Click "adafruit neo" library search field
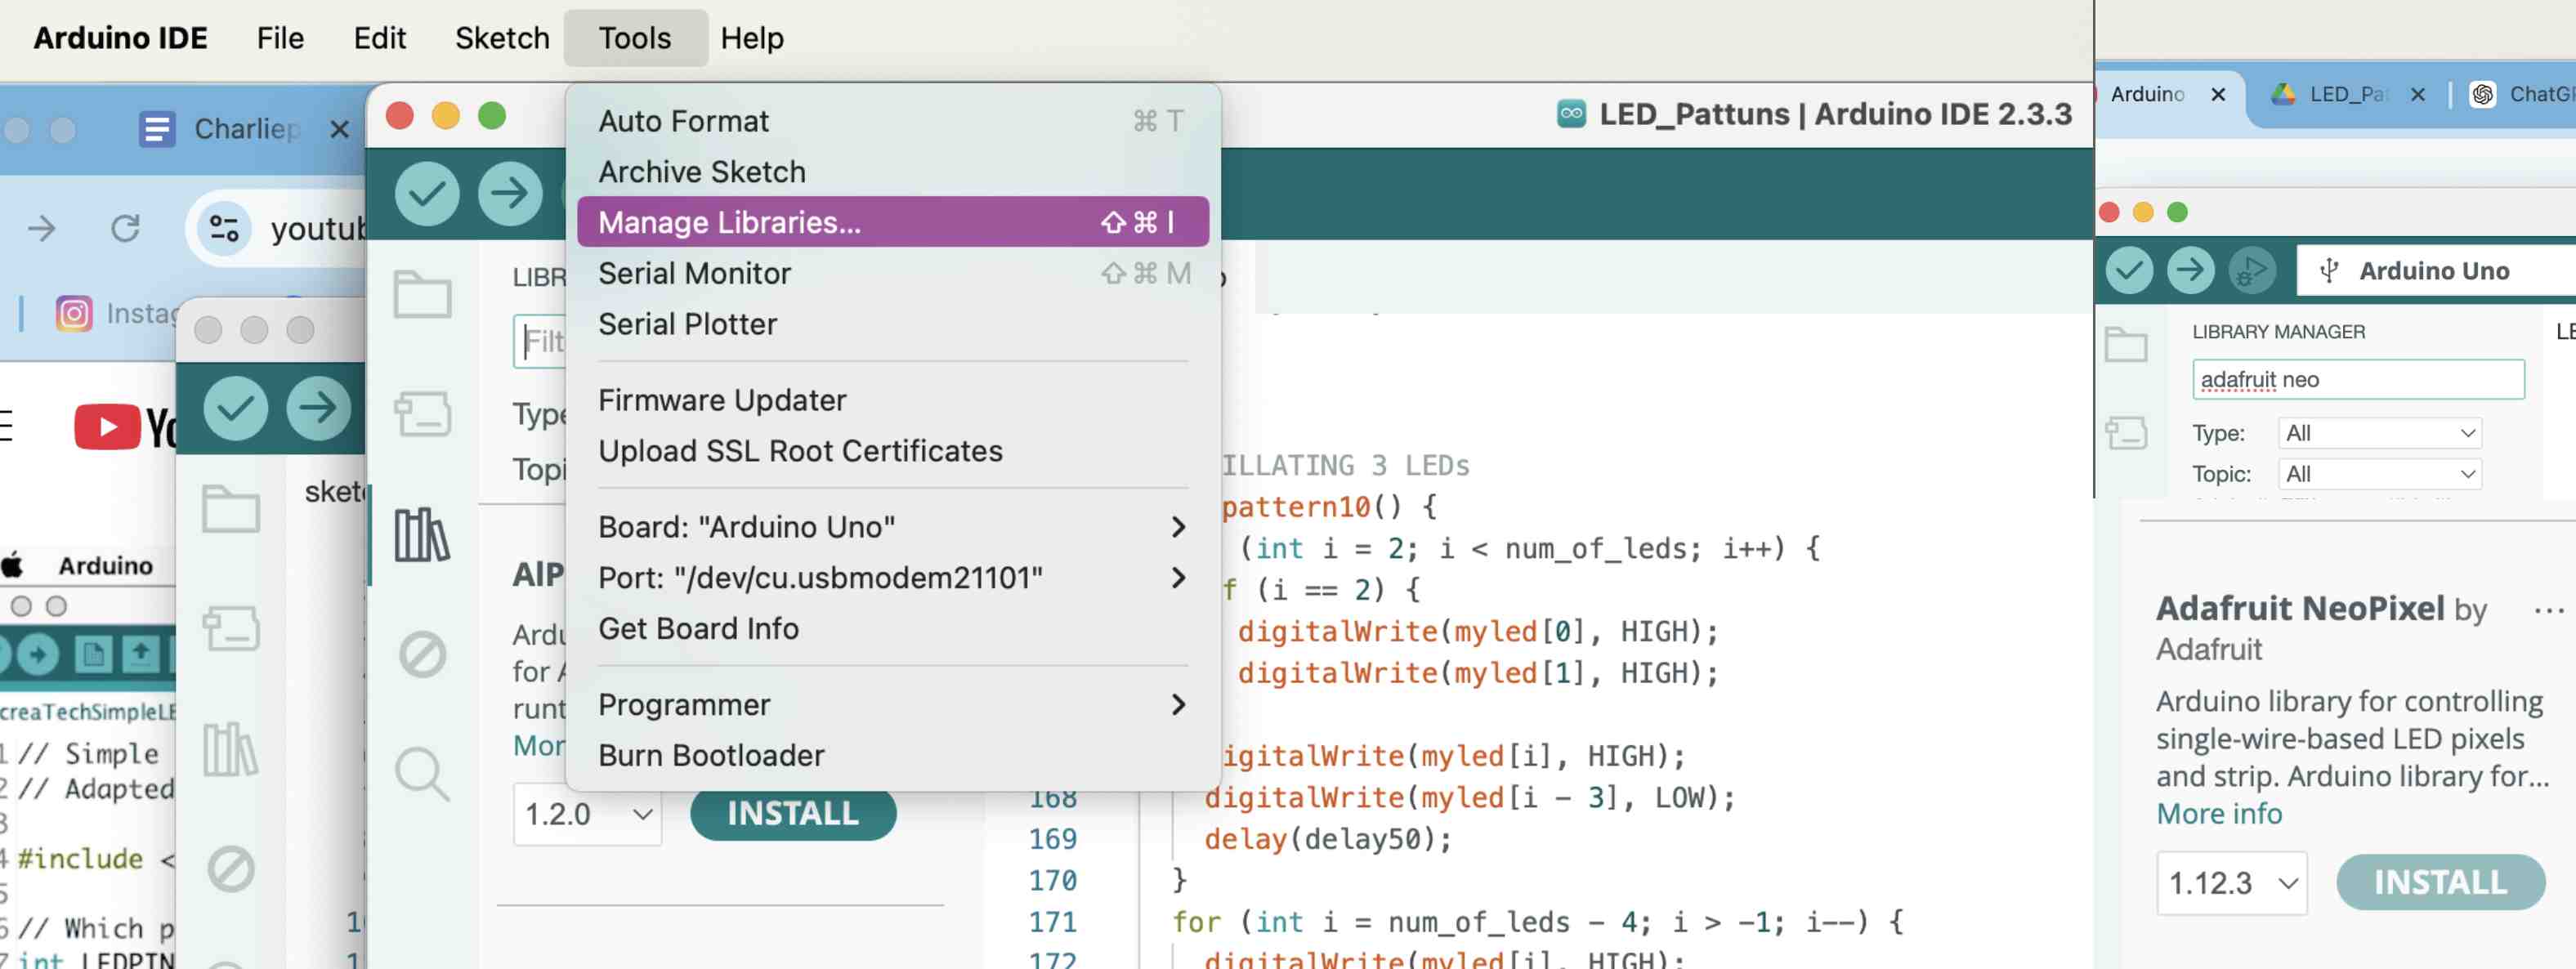The image size is (2576, 969). coord(2358,380)
